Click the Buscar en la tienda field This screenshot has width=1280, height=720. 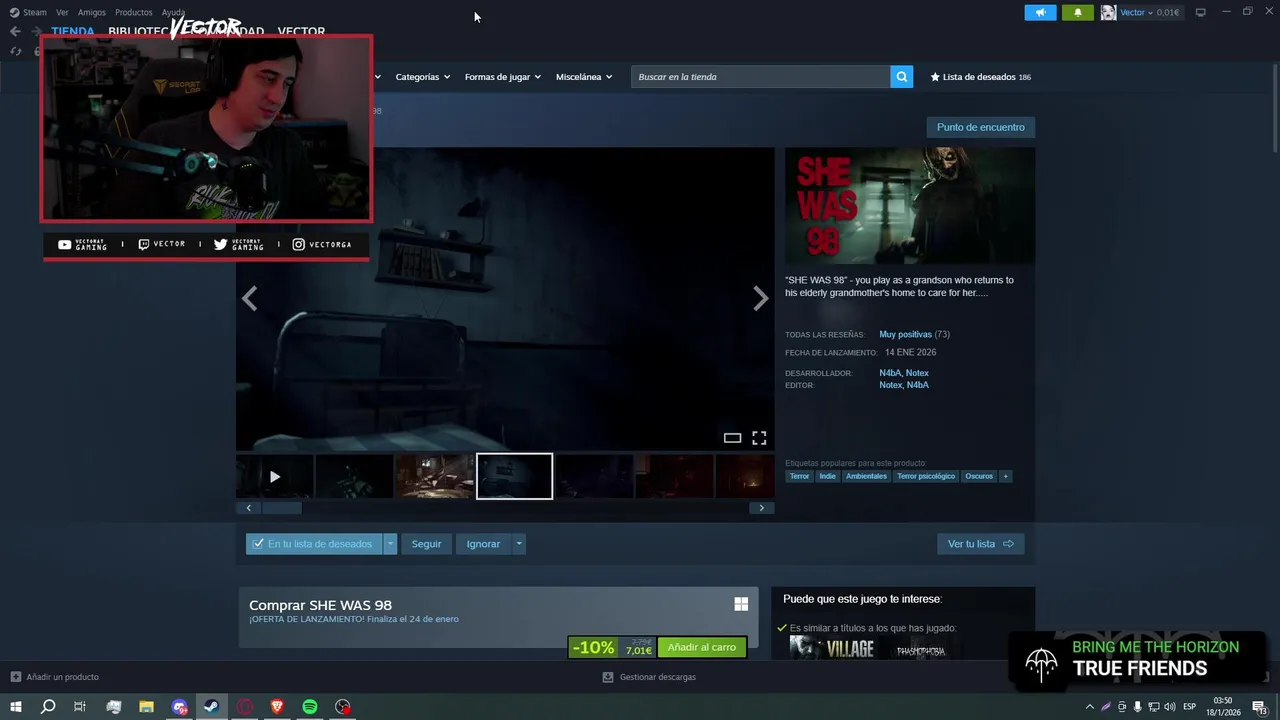pos(760,77)
